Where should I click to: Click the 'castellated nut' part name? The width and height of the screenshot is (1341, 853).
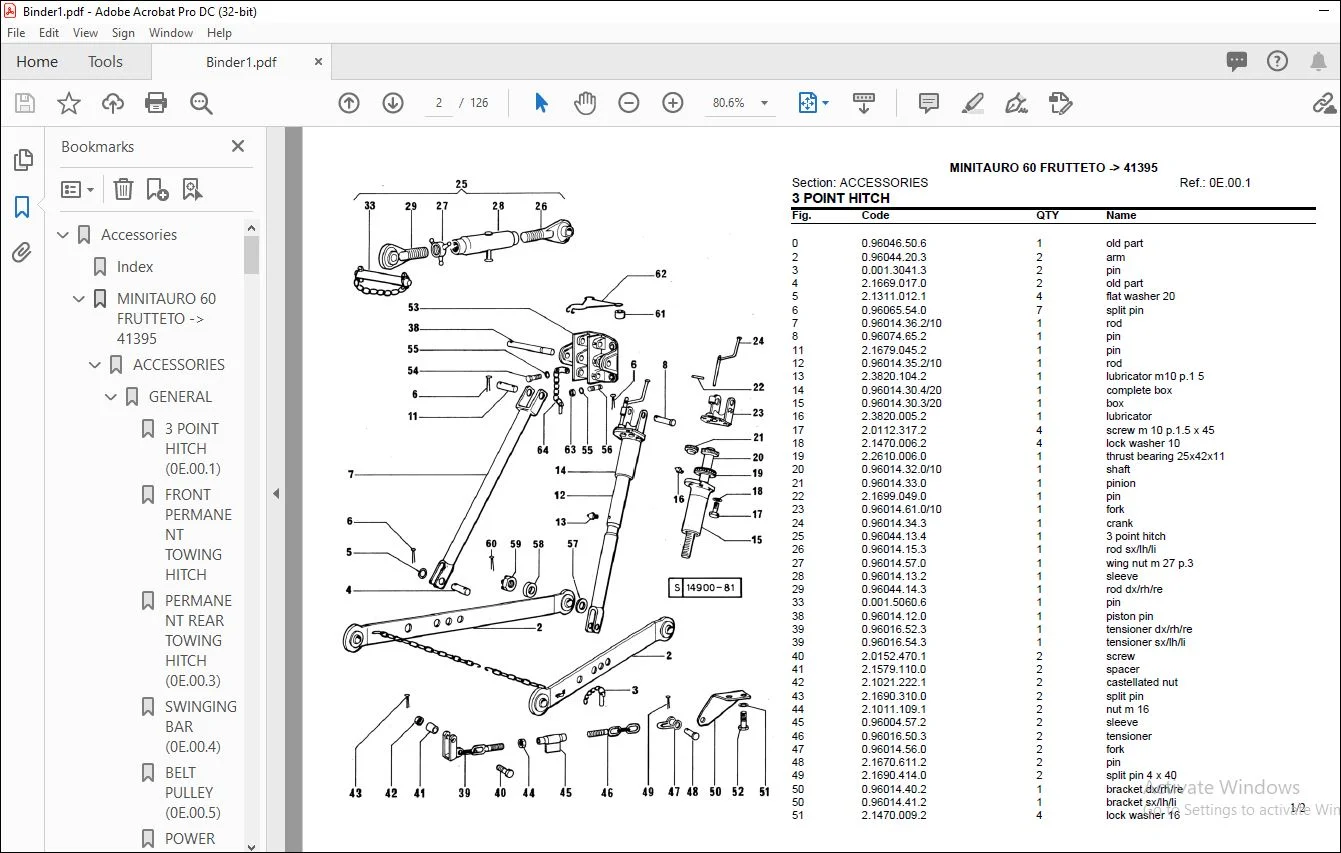click(1142, 683)
